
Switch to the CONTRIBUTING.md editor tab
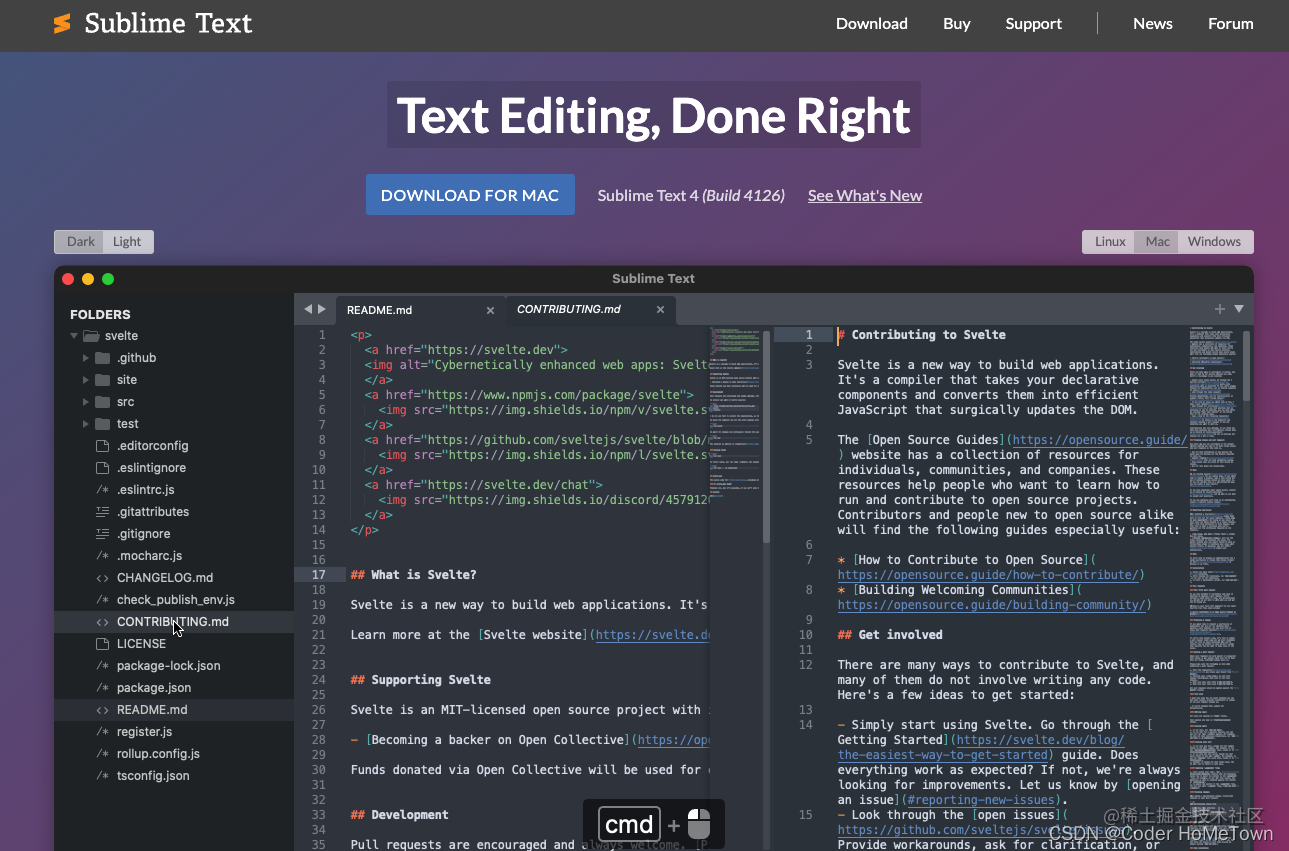tap(590, 310)
